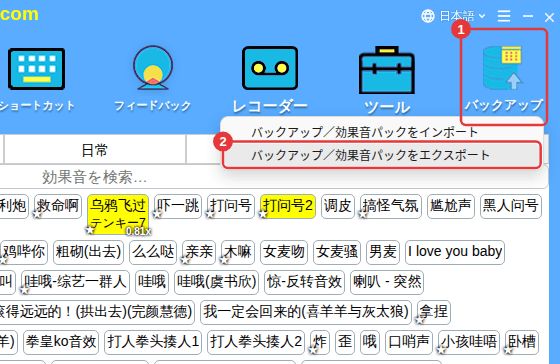This screenshot has height=364, width=560.
Task: Play the 打人拳头揍人1 sound button
Action: click(153, 342)
